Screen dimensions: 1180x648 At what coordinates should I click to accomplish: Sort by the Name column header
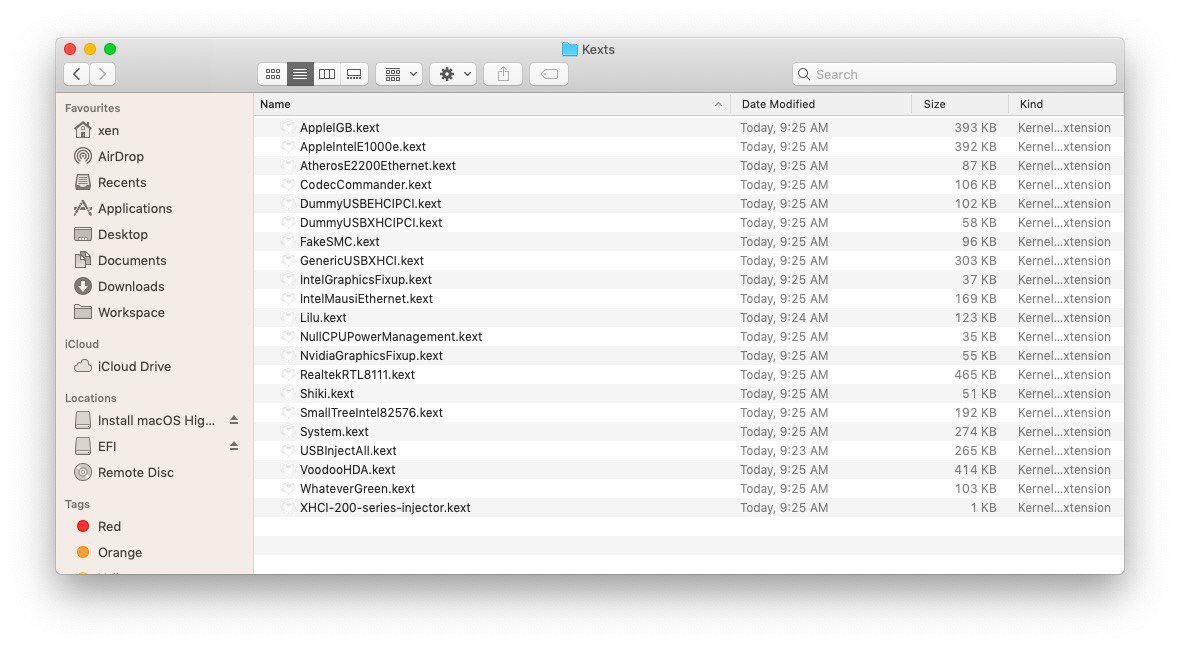coord(275,104)
